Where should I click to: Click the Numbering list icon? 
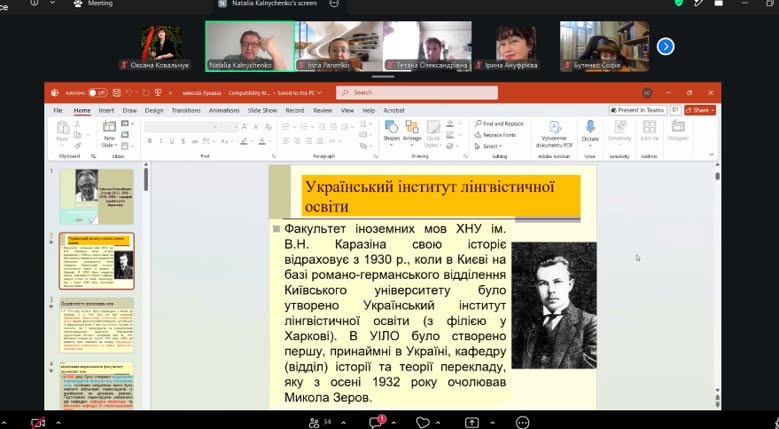302,128
